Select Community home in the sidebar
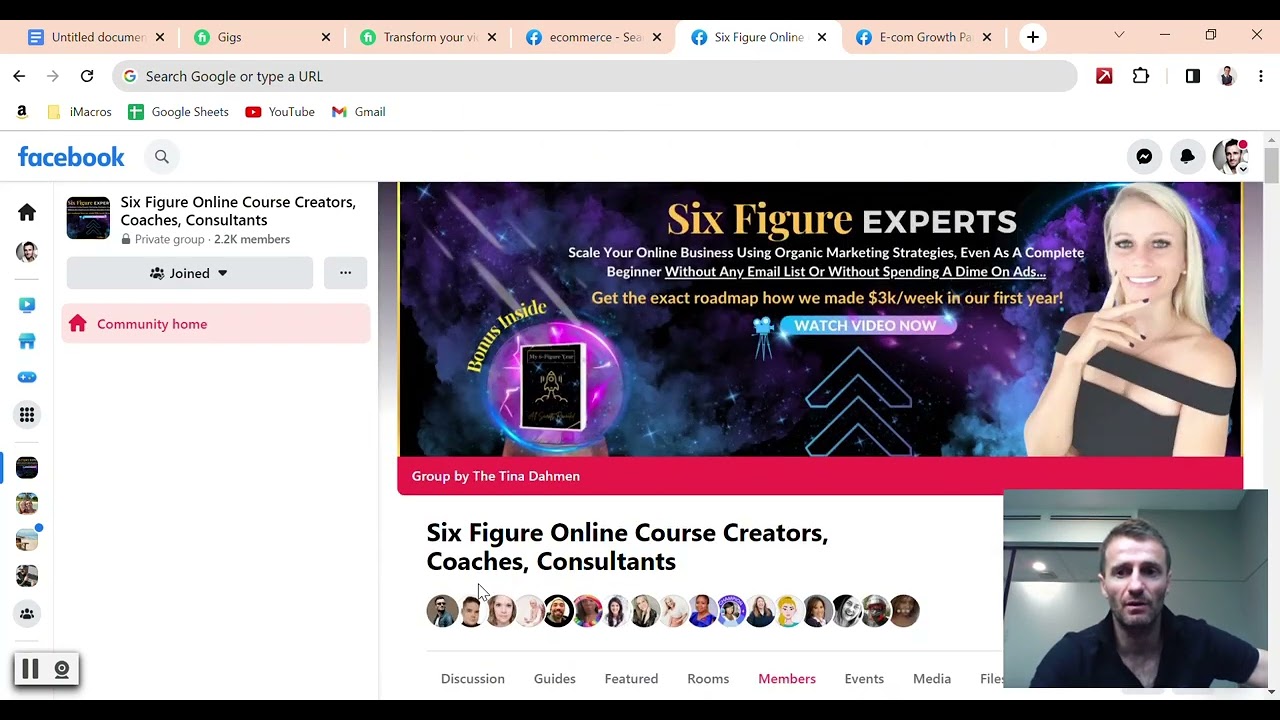Screen dimensions: 1280x720 coord(216,324)
